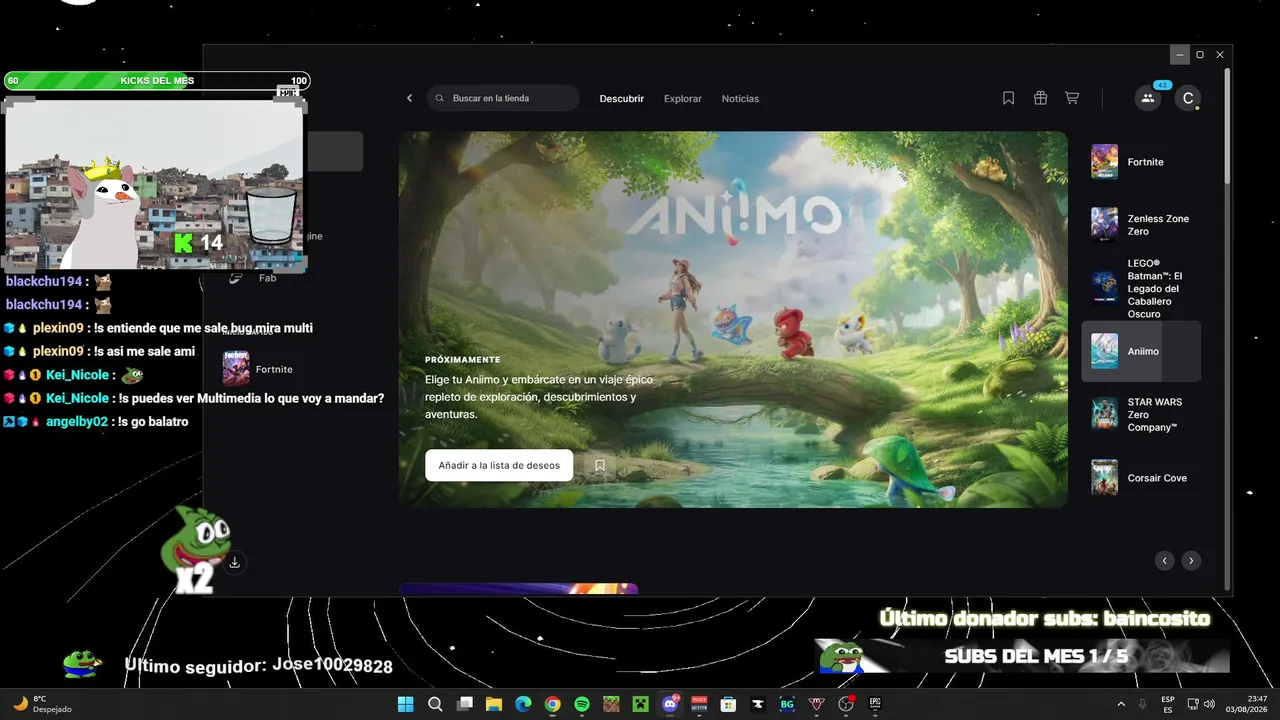Open Google Chrome from the taskbar
Viewport: 1280px width, 720px height.
click(x=552, y=704)
